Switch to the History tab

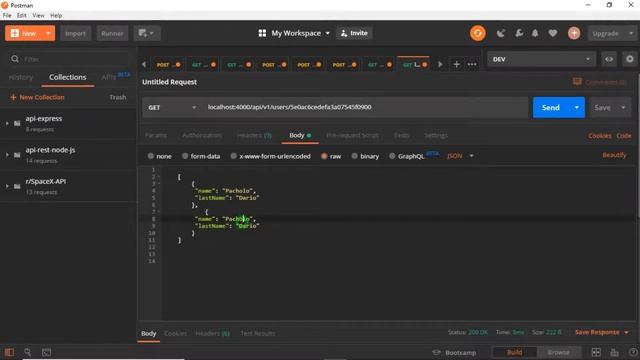click(x=21, y=77)
